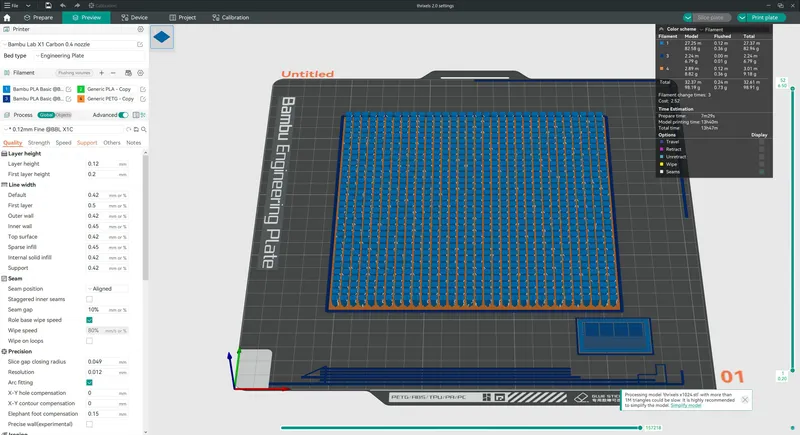Screen dimensions: 800x435
Task: Click the Slice plate button
Action: click(x=711, y=17)
